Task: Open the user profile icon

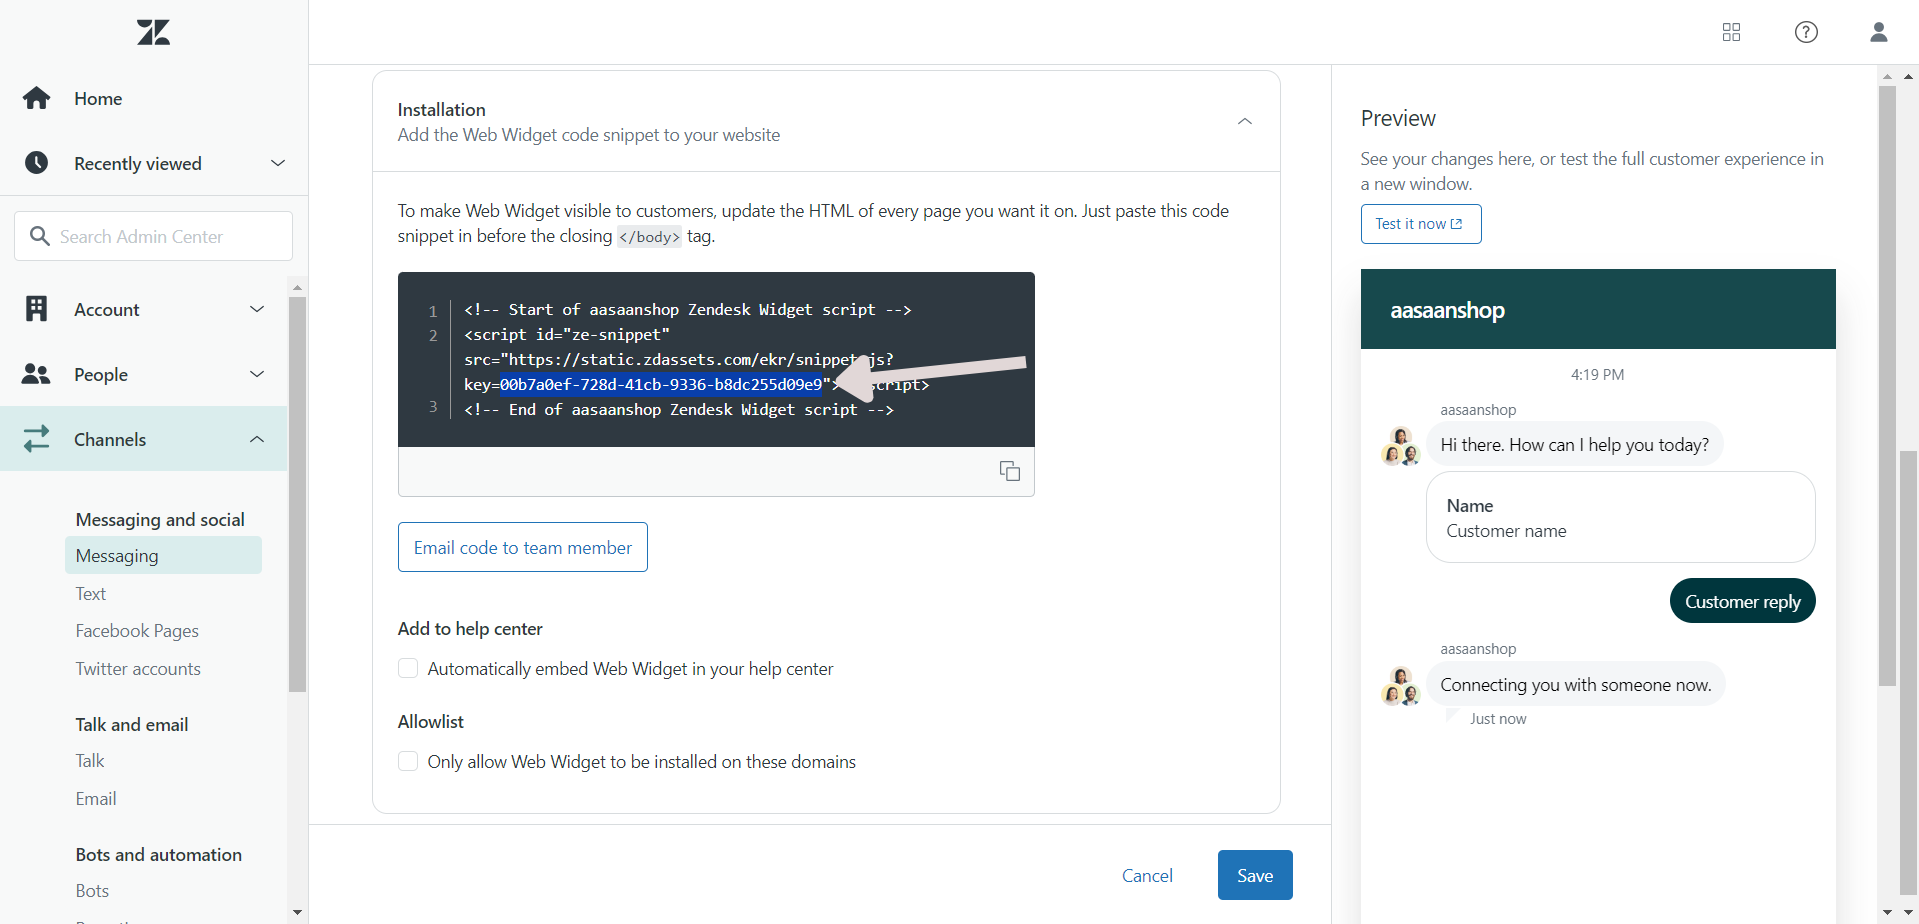Action: coord(1878,32)
